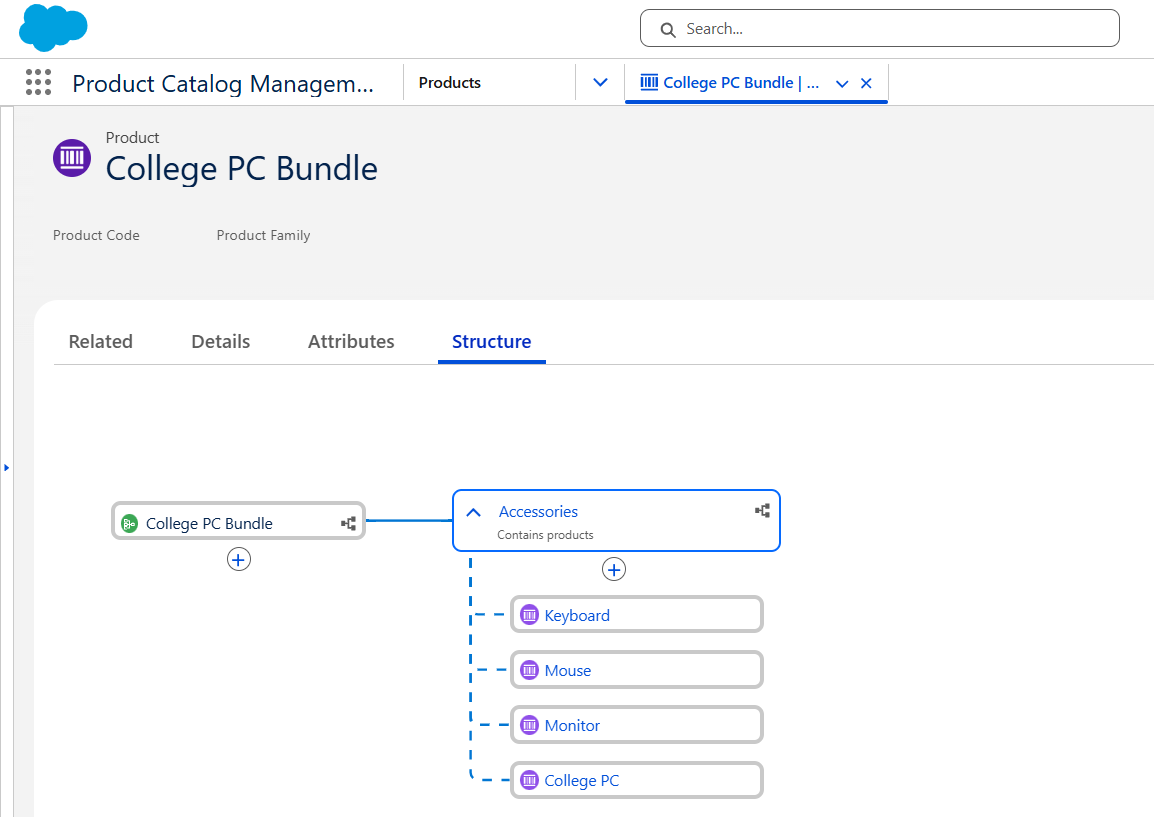Click plus button below Accessories group

pyautogui.click(x=614, y=569)
